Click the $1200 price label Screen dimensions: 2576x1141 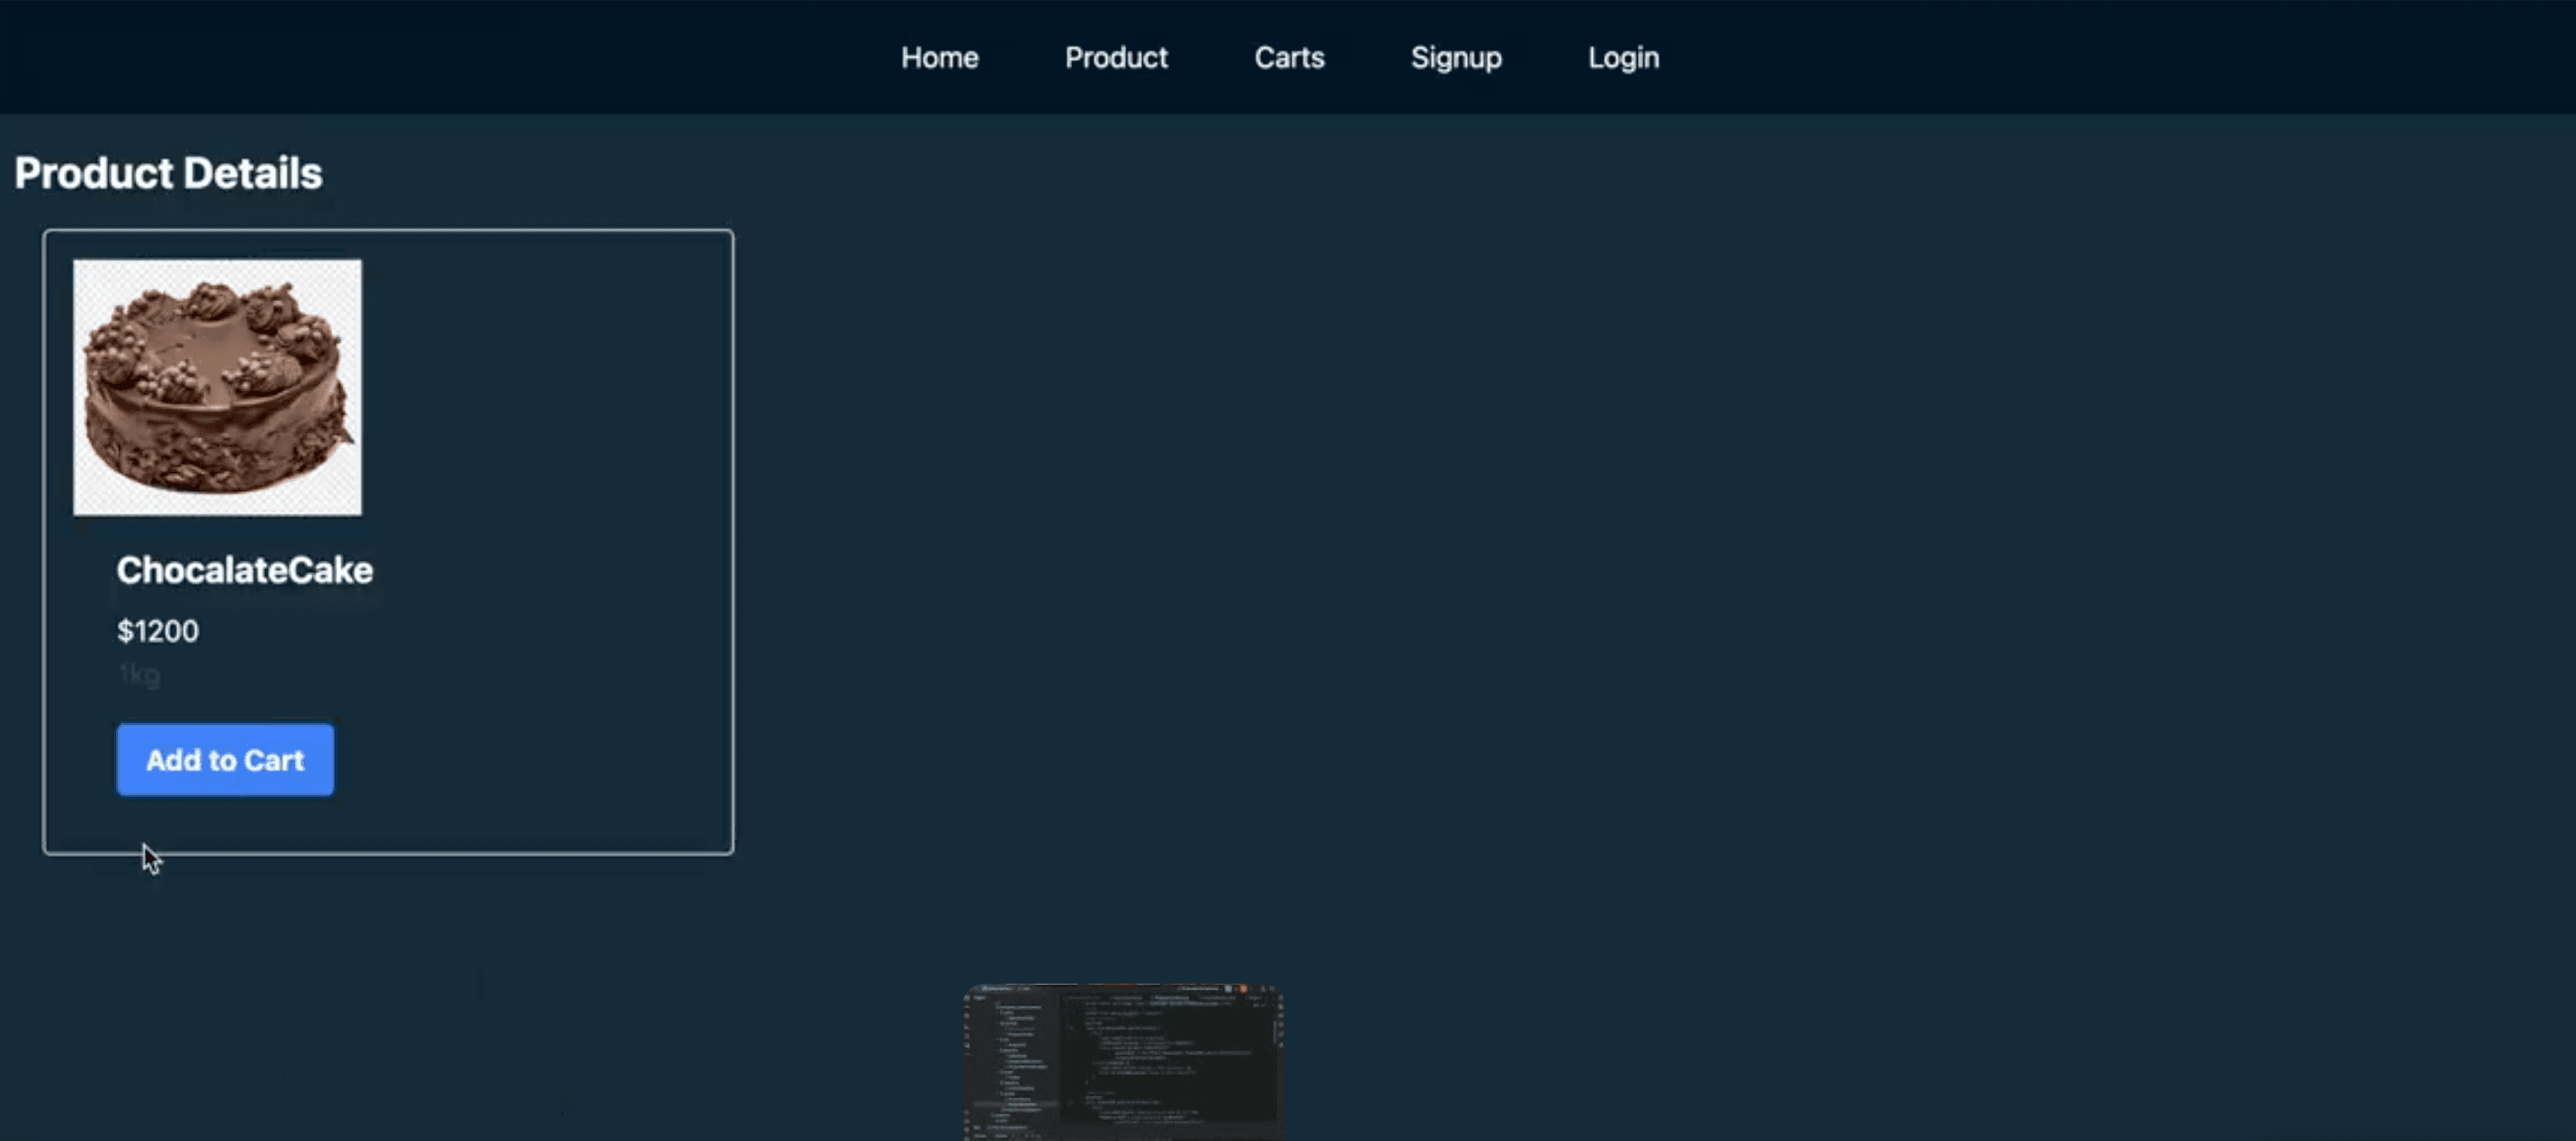157,631
